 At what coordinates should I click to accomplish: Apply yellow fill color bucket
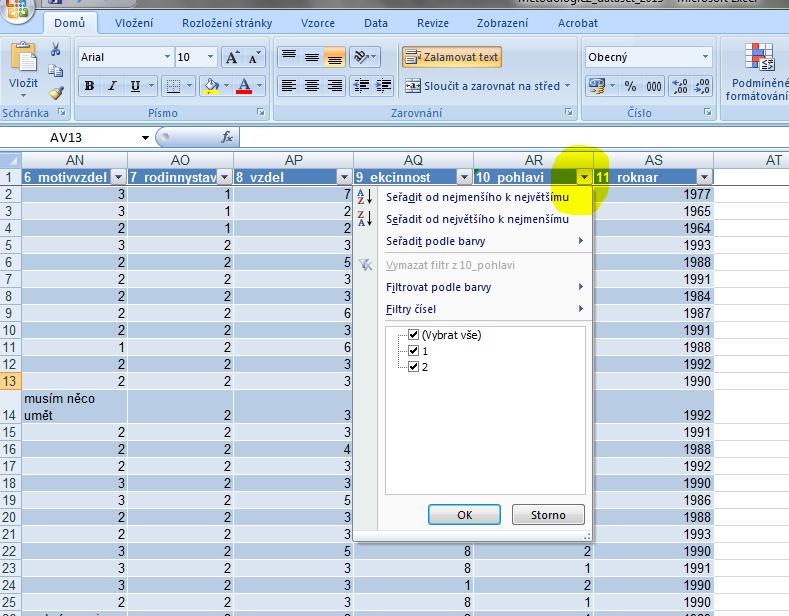coord(211,87)
